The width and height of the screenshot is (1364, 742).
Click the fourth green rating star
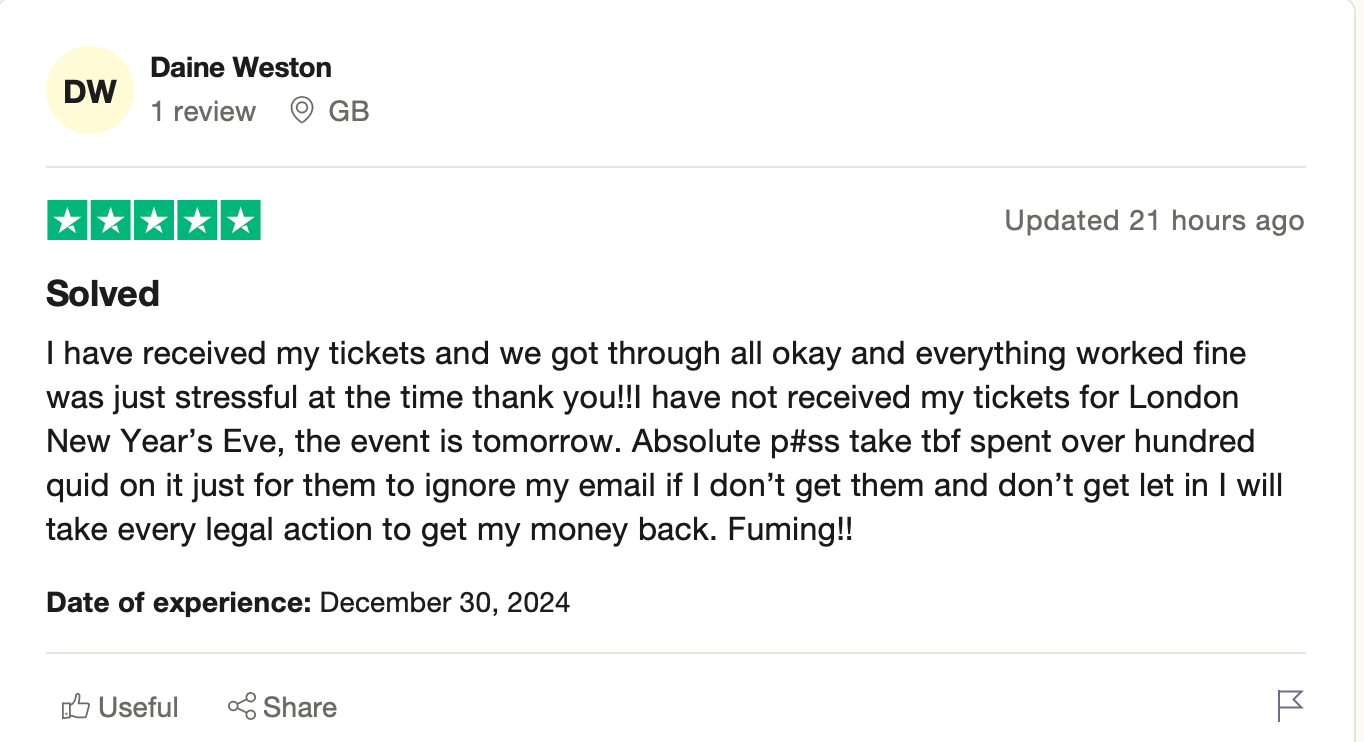197,221
